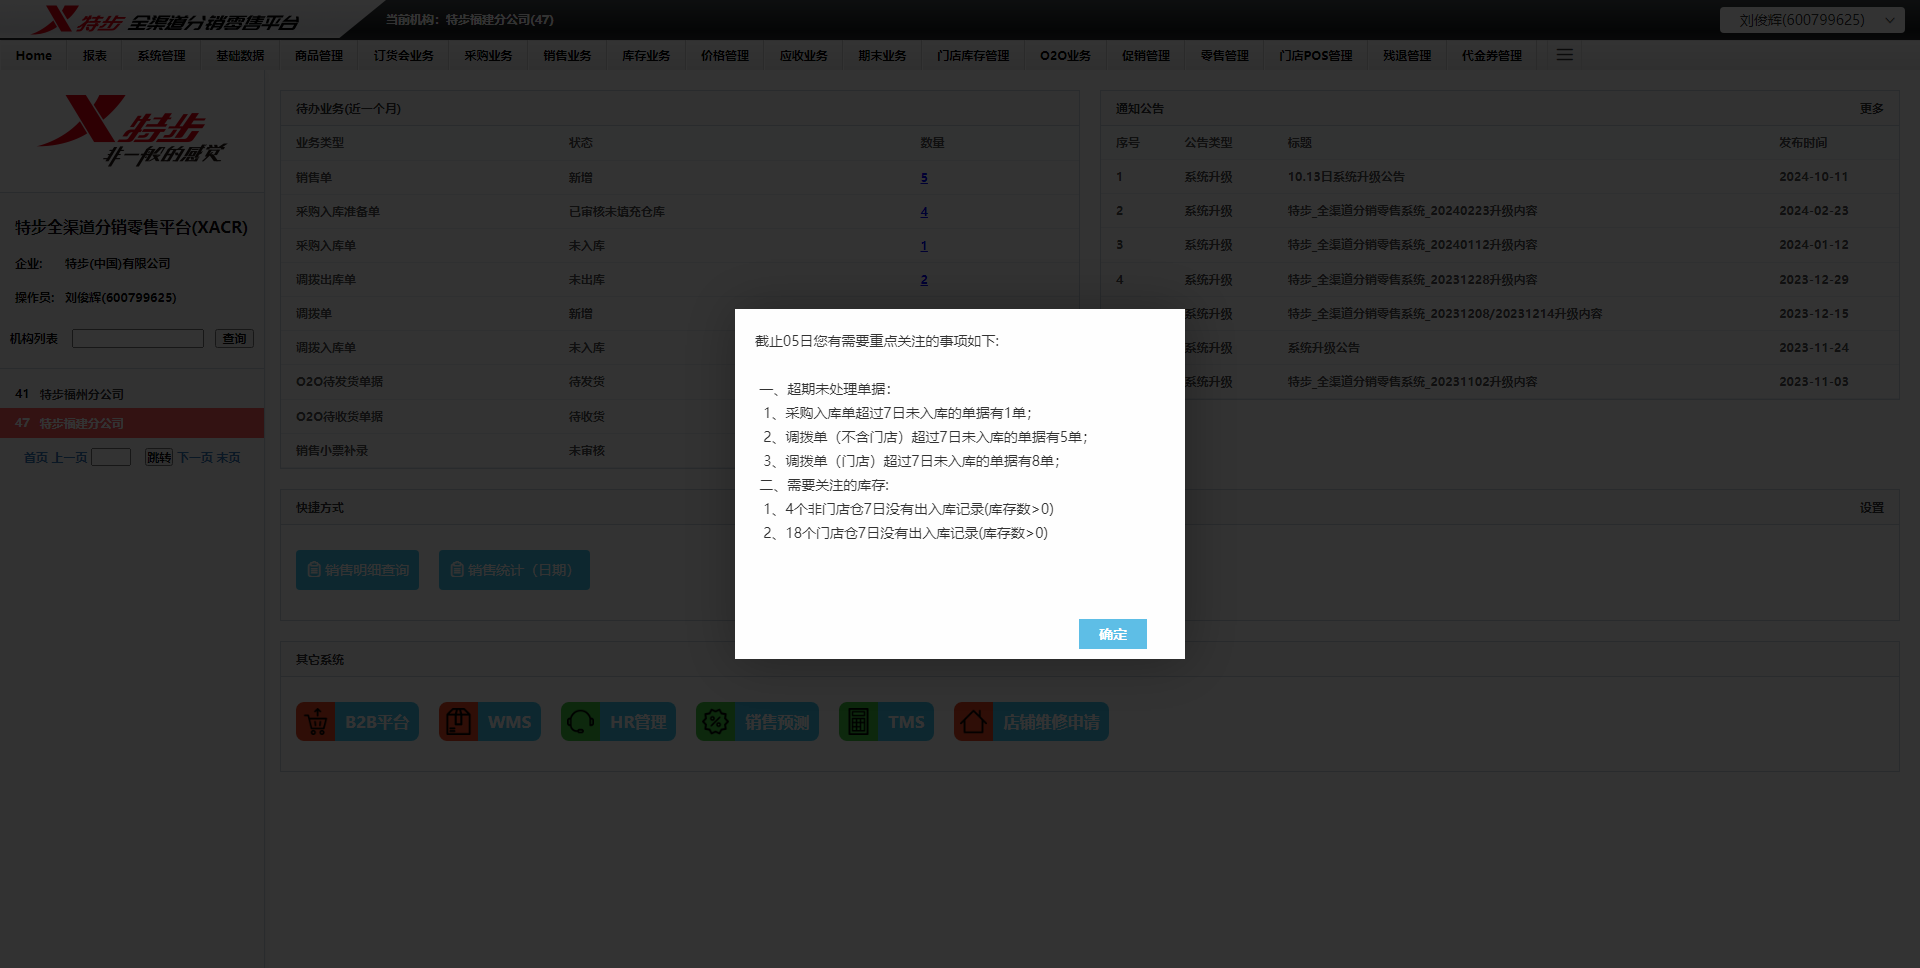Click quantity link 2 for 调拨出库单
The width and height of the screenshot is (1920, 968).
[924, 280]
